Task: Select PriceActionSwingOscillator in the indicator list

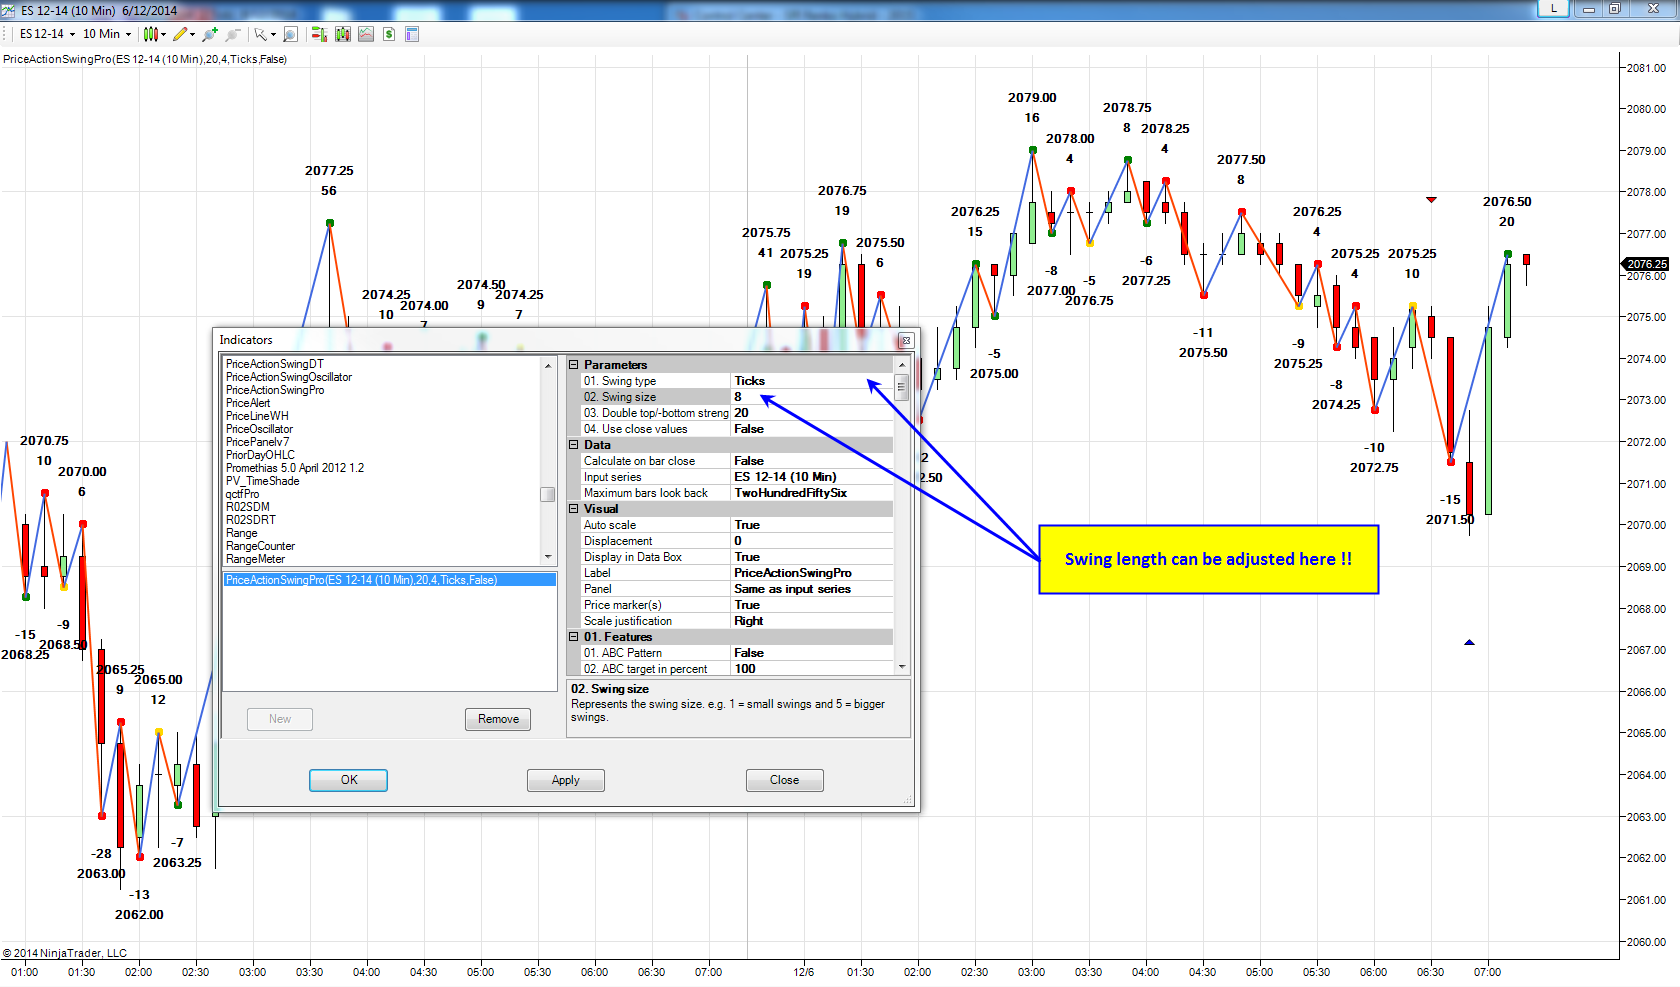Action: [289, 377]
